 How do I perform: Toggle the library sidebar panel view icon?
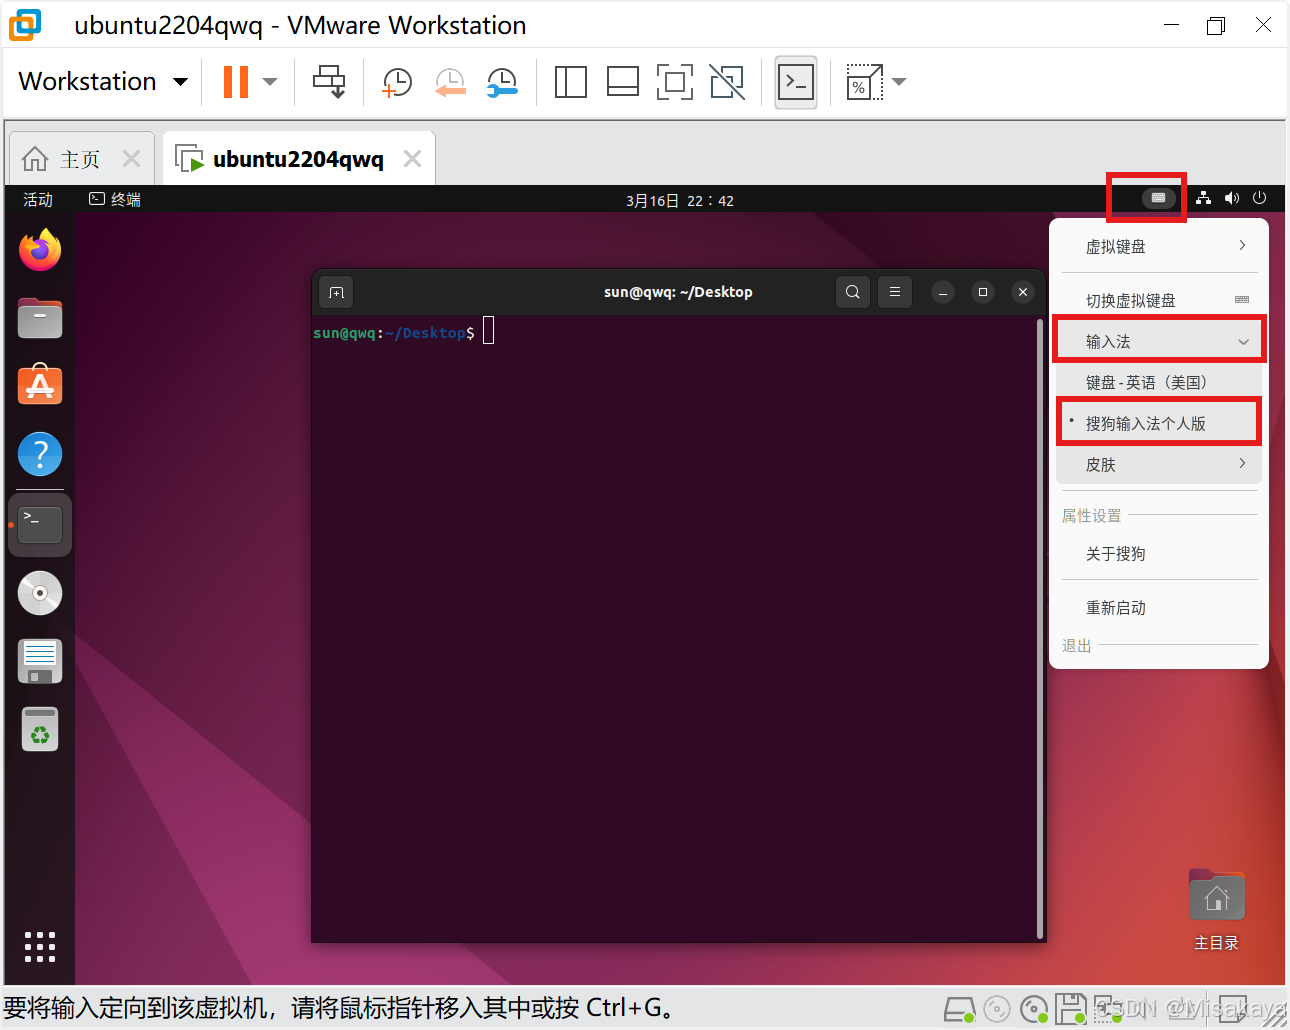570,82
